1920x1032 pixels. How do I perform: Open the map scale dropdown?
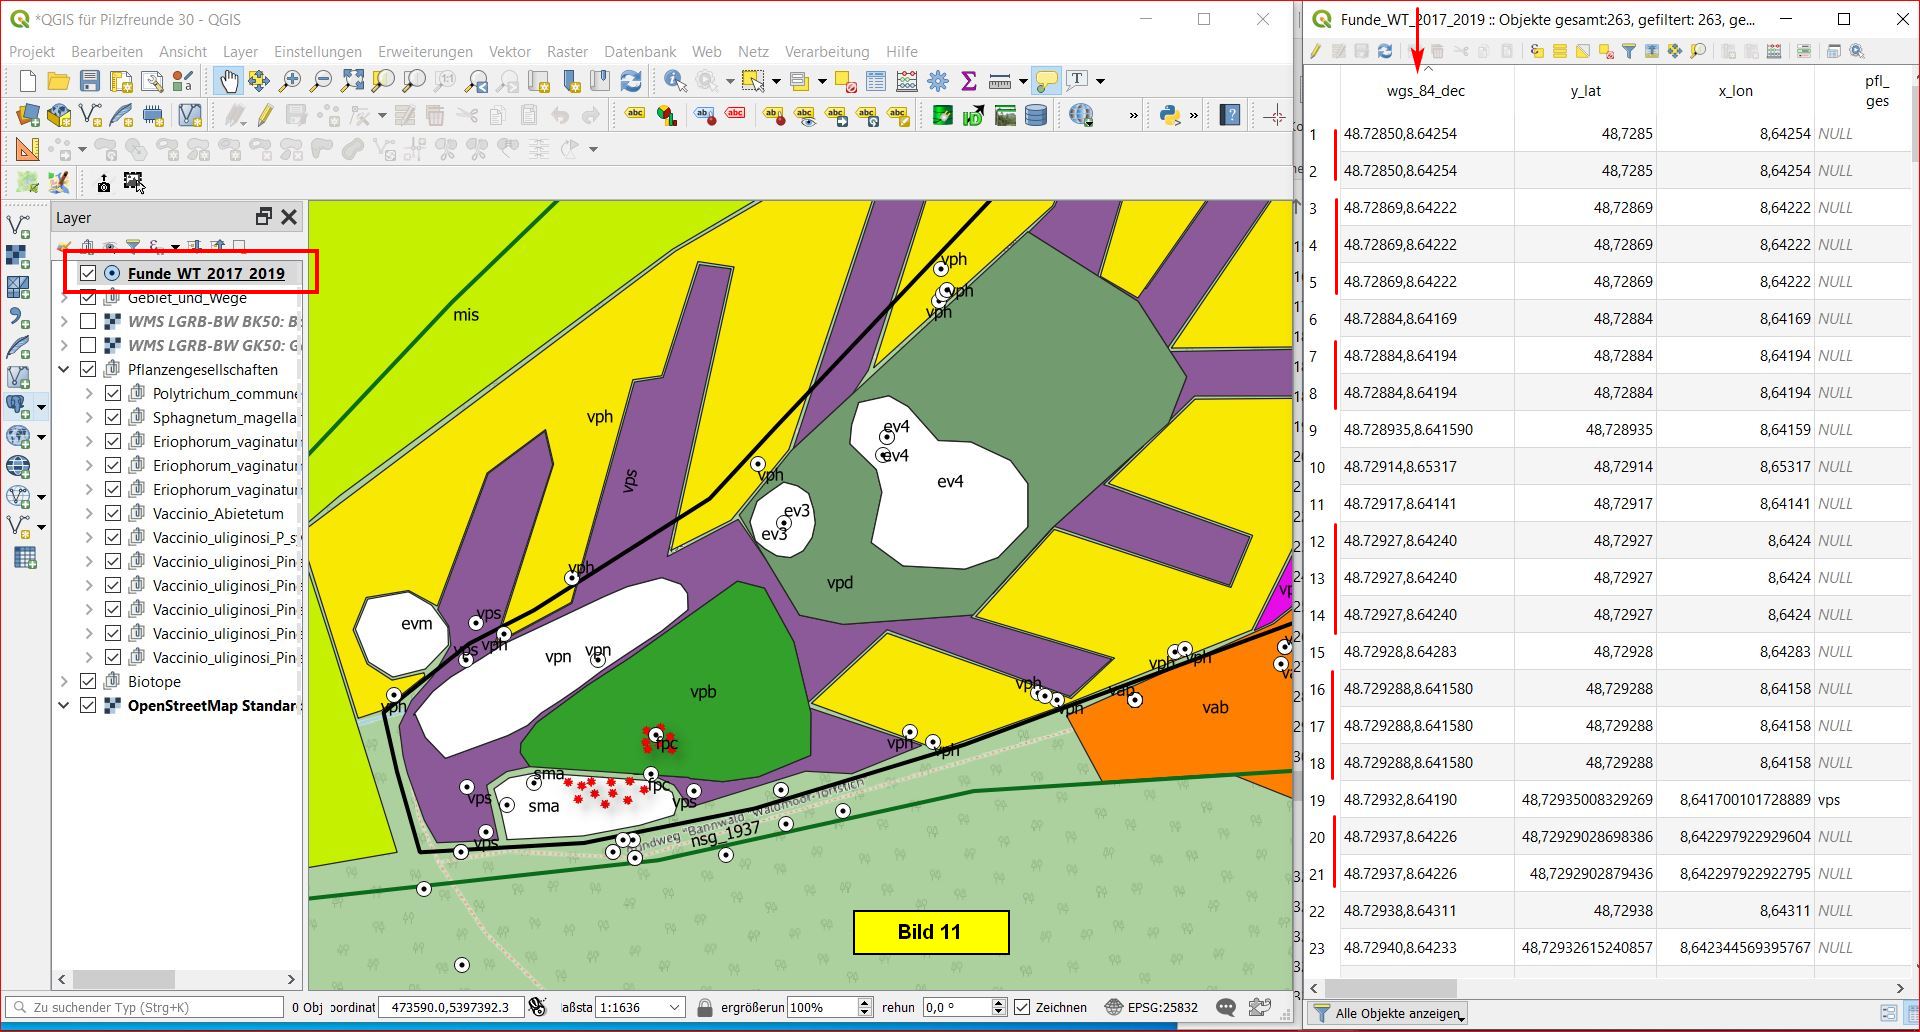675,1007
